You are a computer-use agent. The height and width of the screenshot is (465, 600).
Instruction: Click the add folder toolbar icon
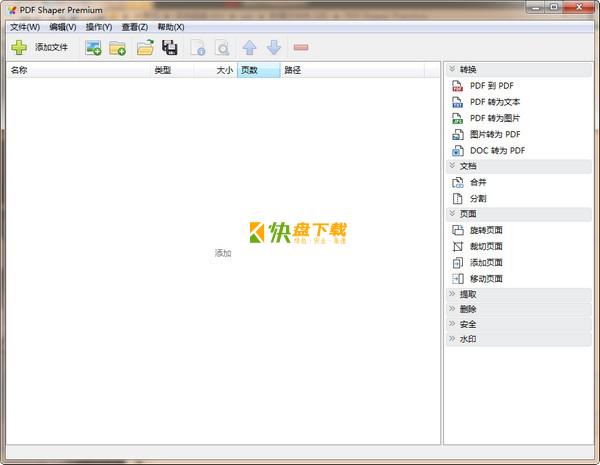(117, 48)
